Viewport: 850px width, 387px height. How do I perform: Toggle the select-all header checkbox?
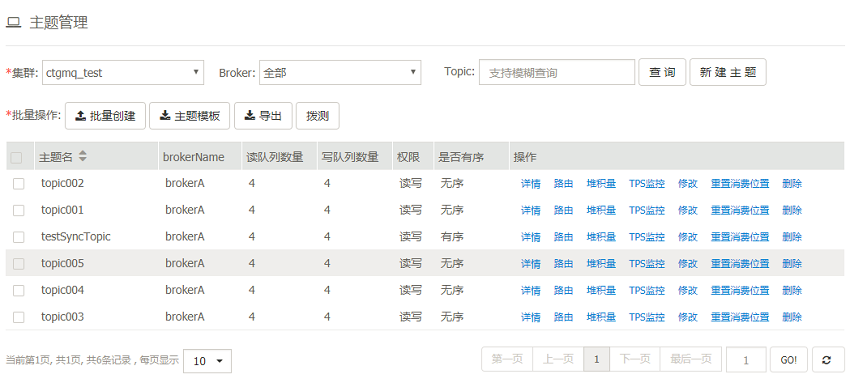point(16,158)
